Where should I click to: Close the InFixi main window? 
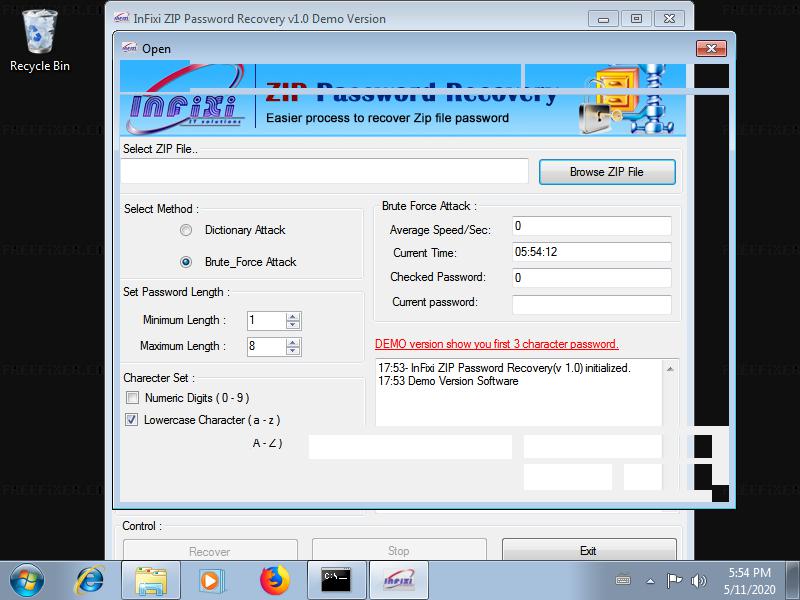click(x=669, y=19)
